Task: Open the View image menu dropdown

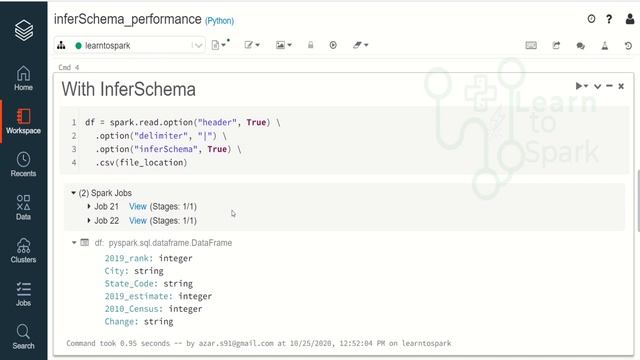Action: click(283, 45)
